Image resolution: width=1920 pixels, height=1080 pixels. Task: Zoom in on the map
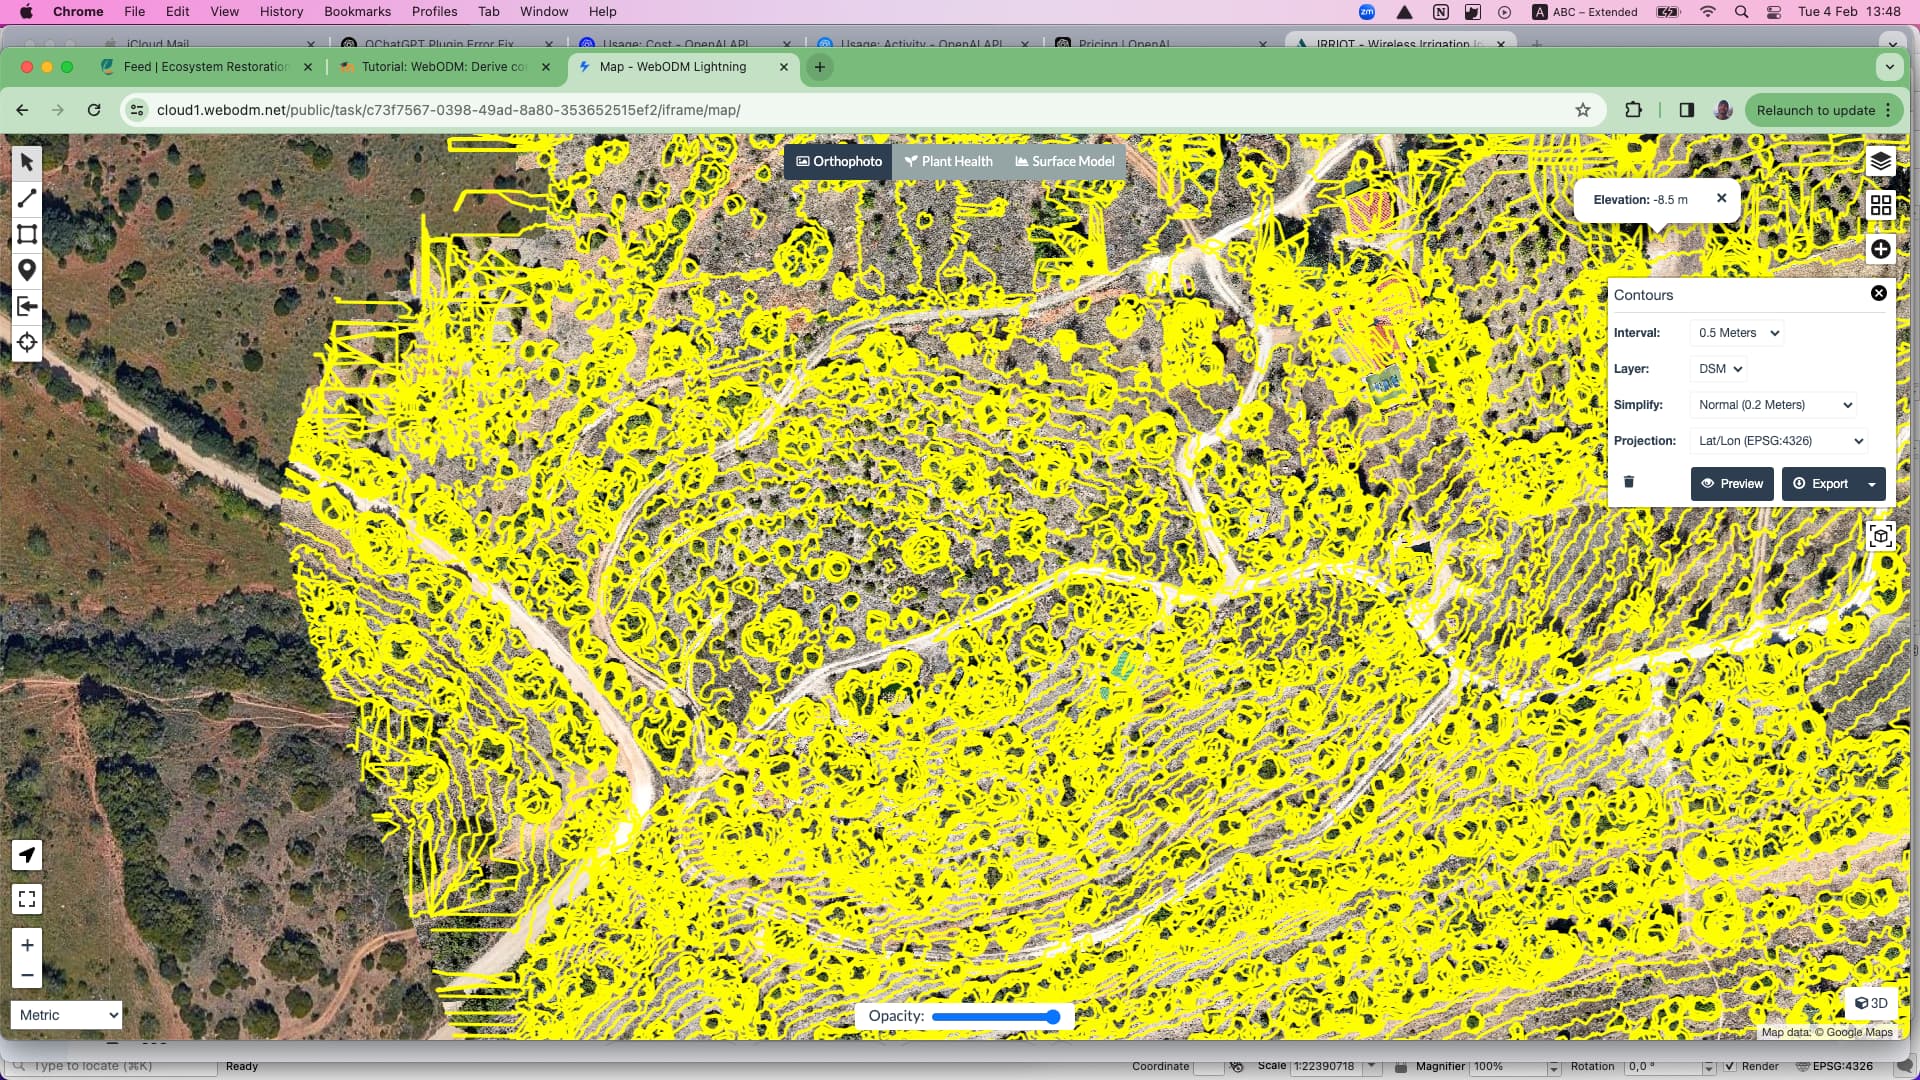tap(27, 945)
